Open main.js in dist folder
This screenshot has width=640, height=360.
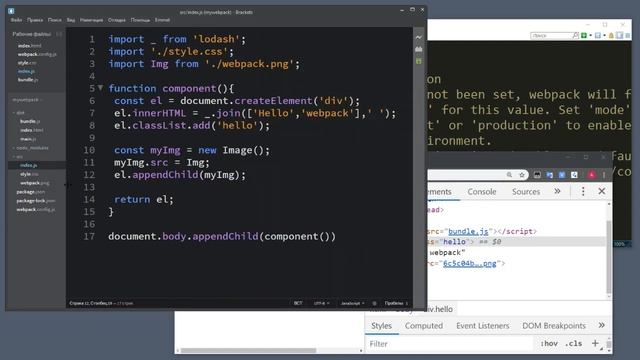[x=29, y=139]
